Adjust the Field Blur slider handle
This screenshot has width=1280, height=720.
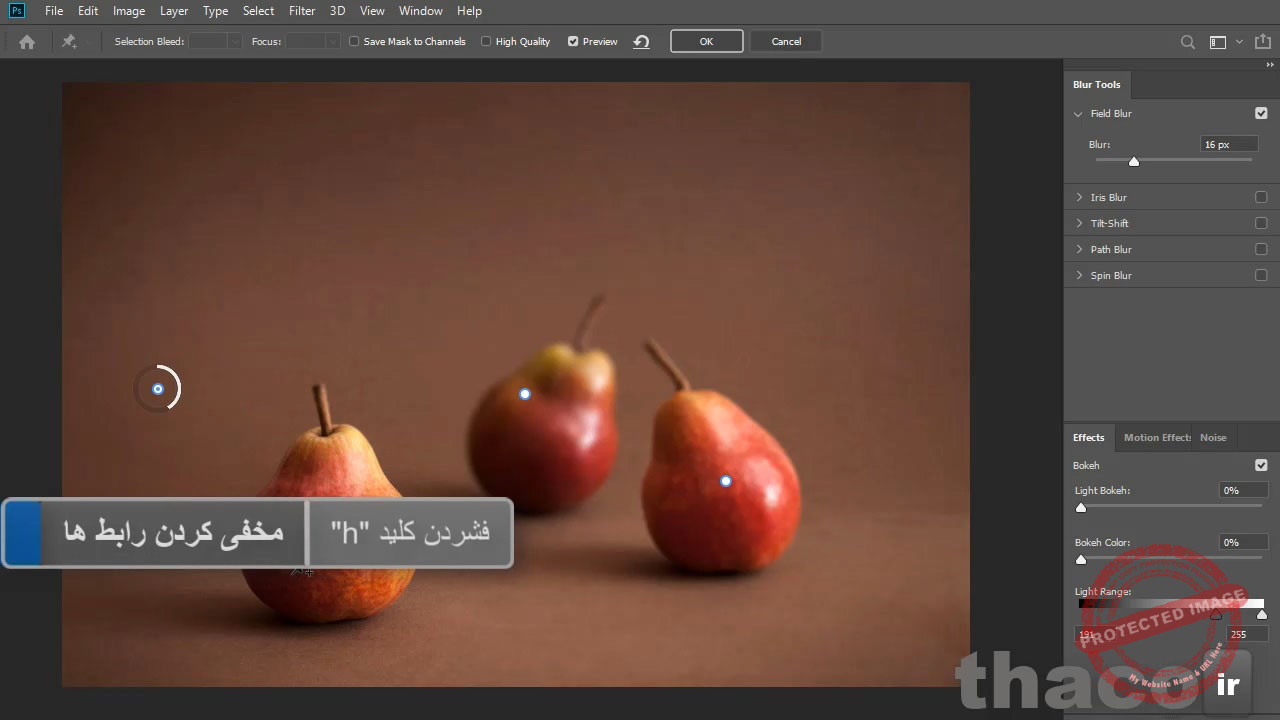(x=1134, y=162)
